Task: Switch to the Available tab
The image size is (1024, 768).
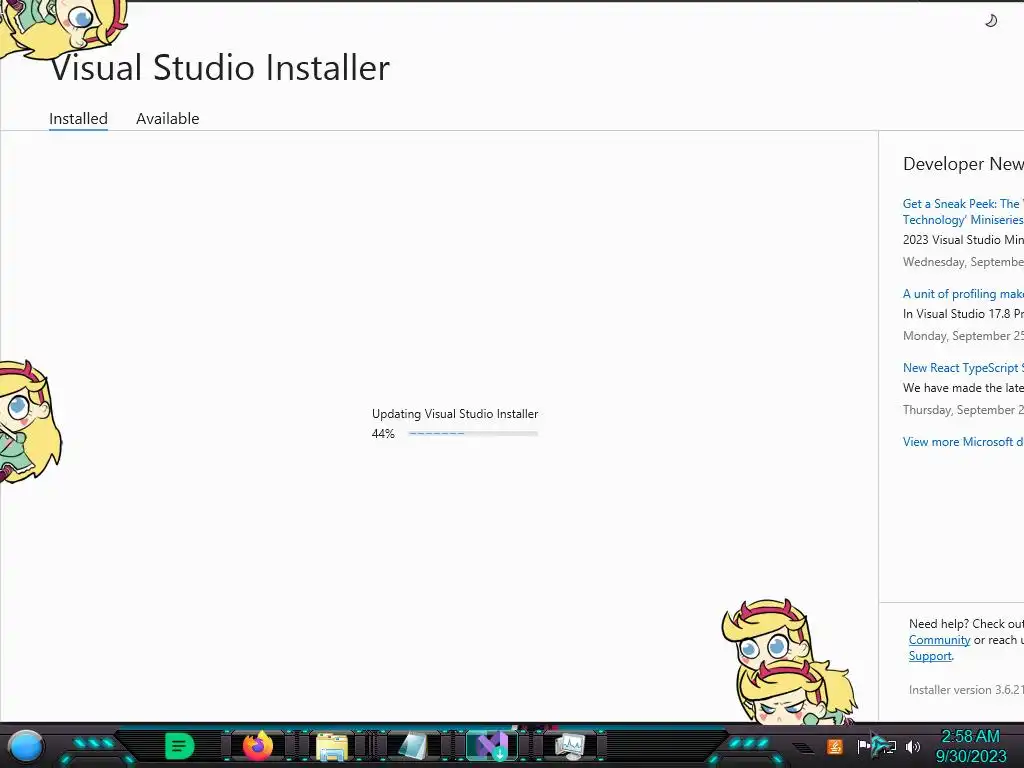Action: 168,119
